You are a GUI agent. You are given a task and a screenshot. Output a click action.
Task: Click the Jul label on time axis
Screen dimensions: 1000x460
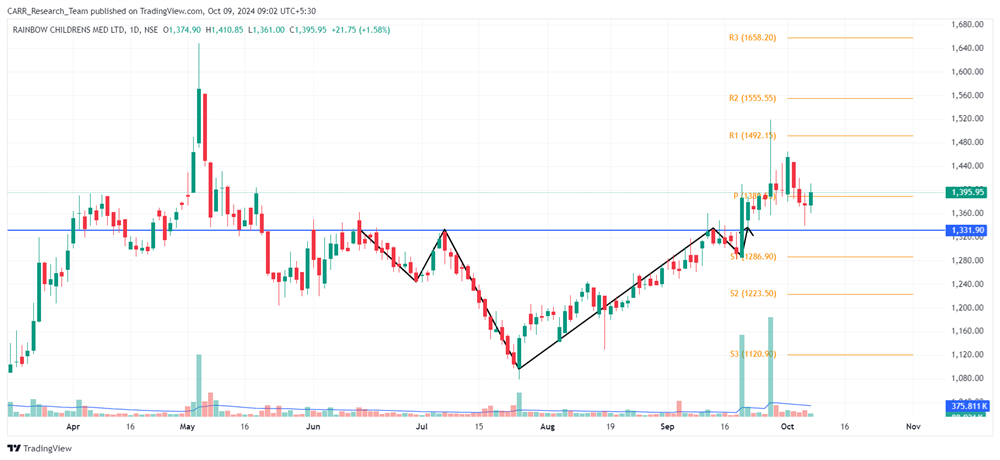[421, 426]
